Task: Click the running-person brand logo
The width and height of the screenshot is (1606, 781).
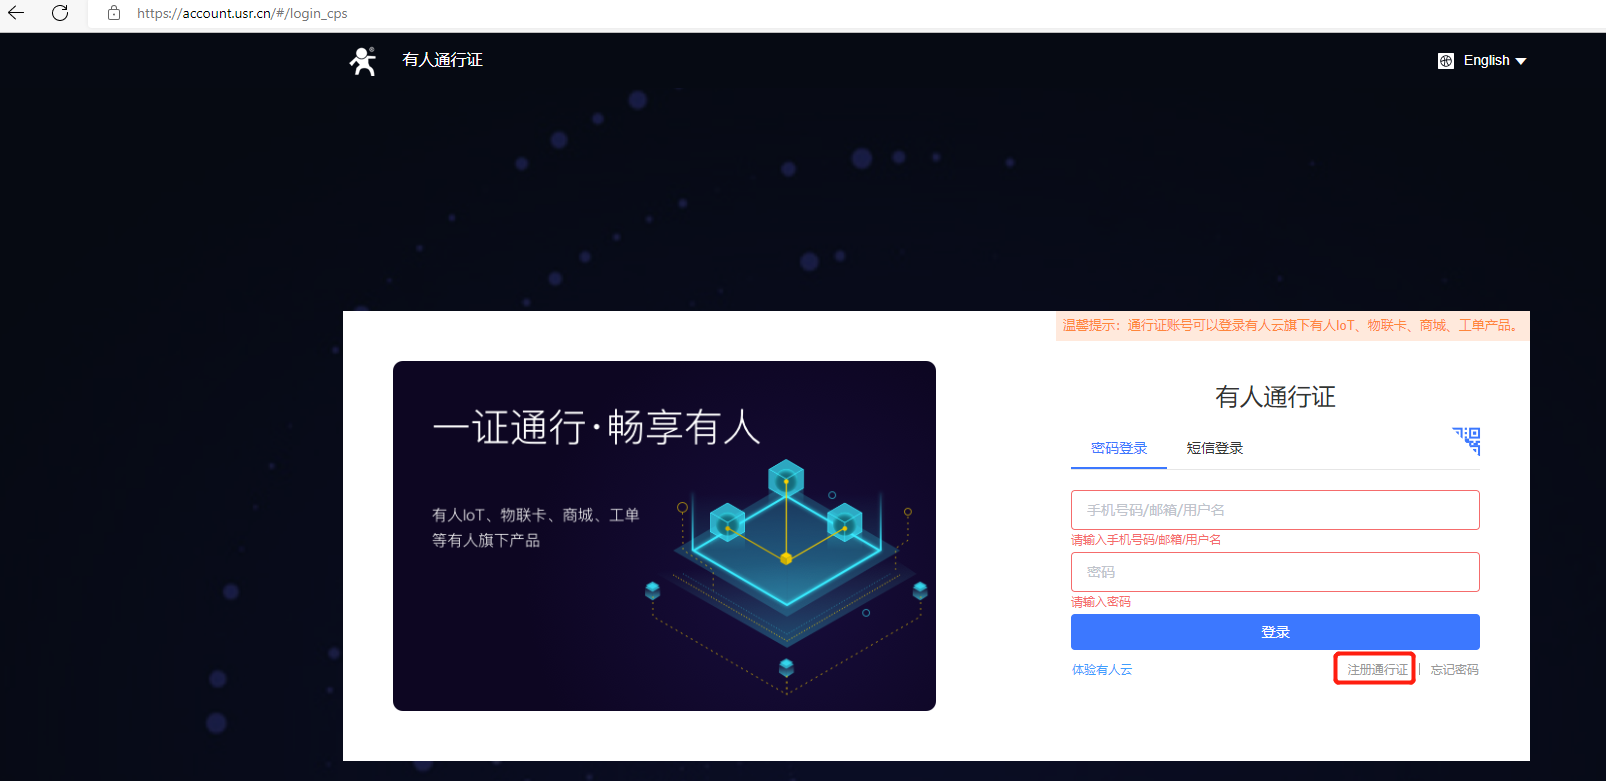Action: (363, 61)
